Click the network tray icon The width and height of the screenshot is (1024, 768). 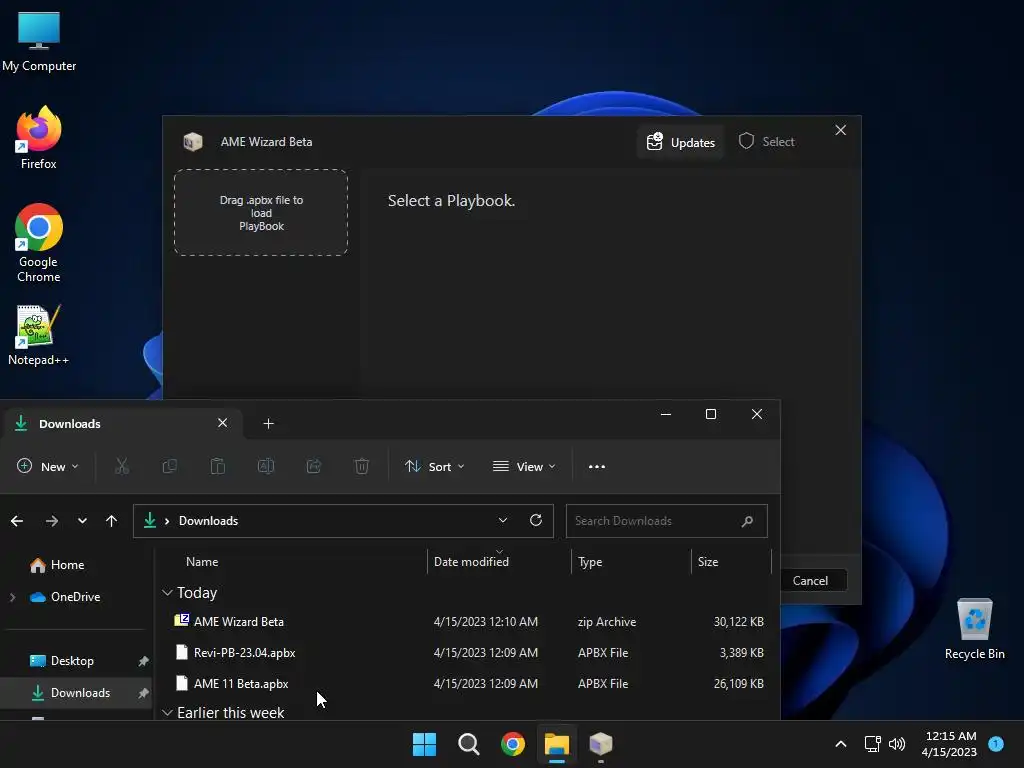pos(872,744)
